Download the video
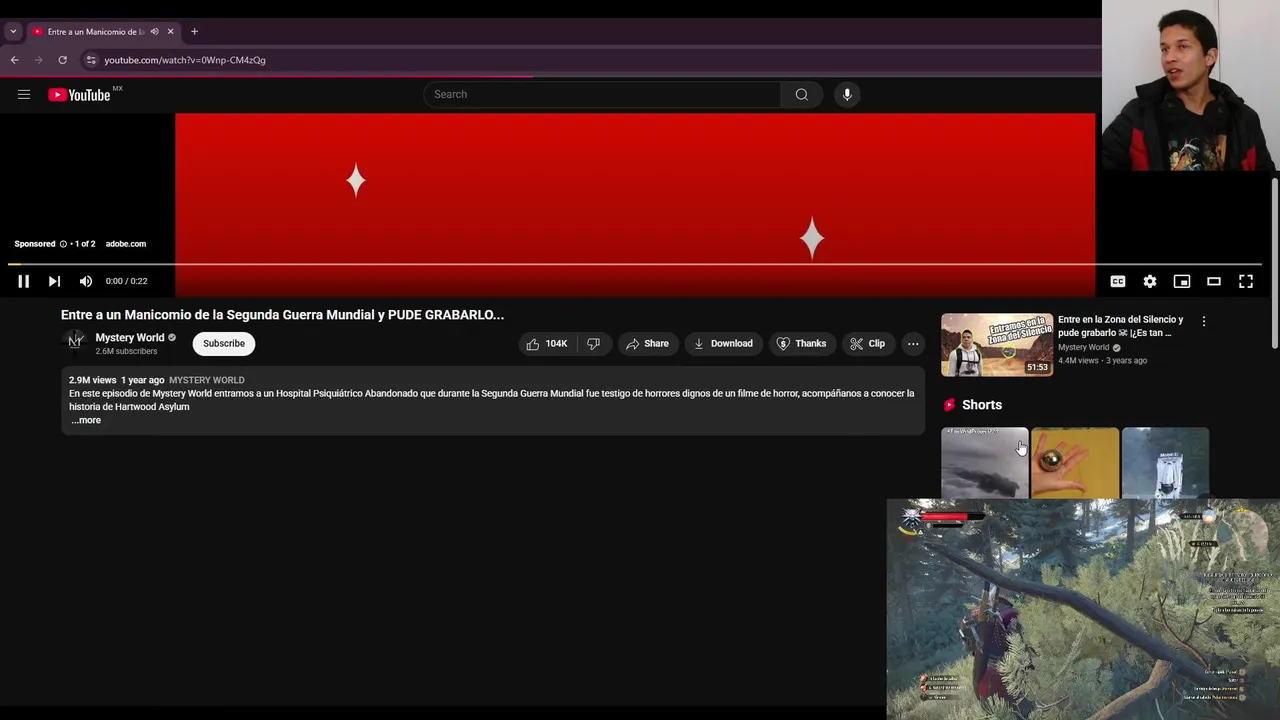This screenshot has height=720, width=1280. coord(723,344)
